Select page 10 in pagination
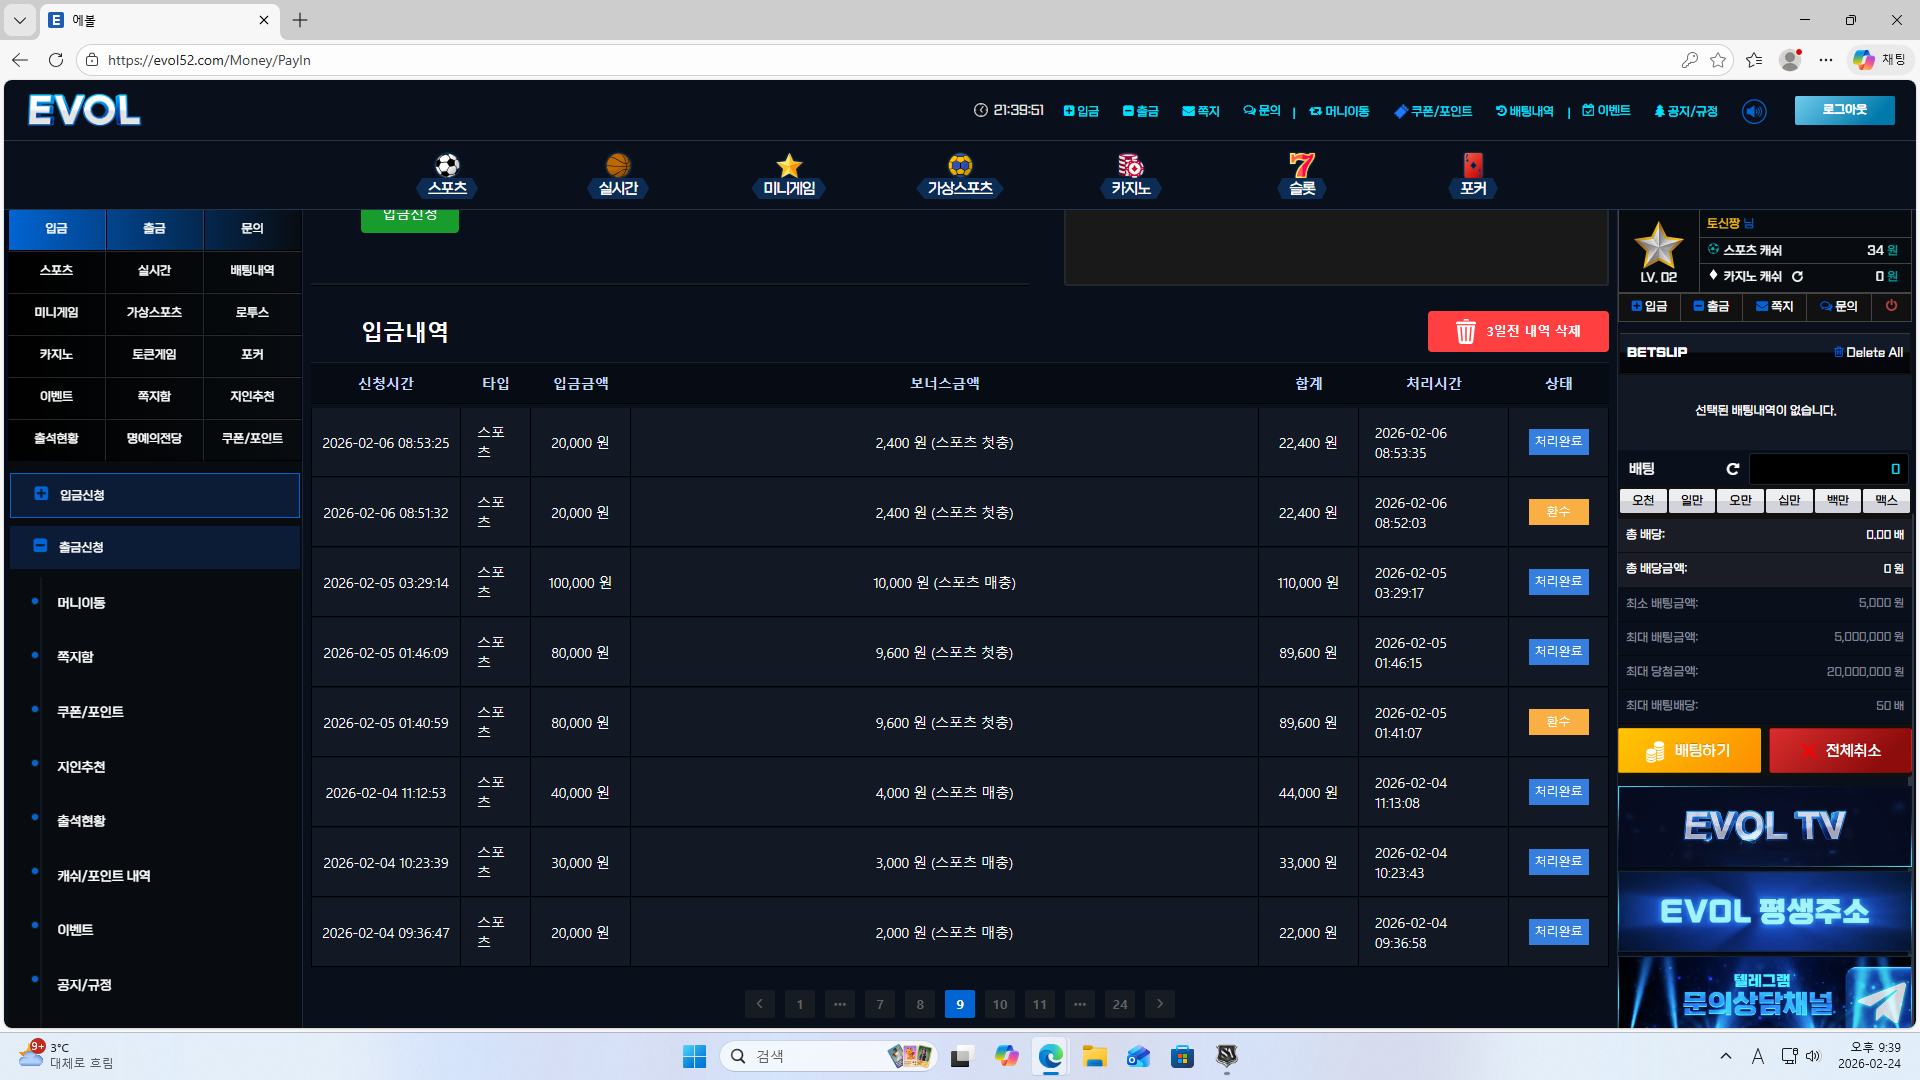 999,1004
